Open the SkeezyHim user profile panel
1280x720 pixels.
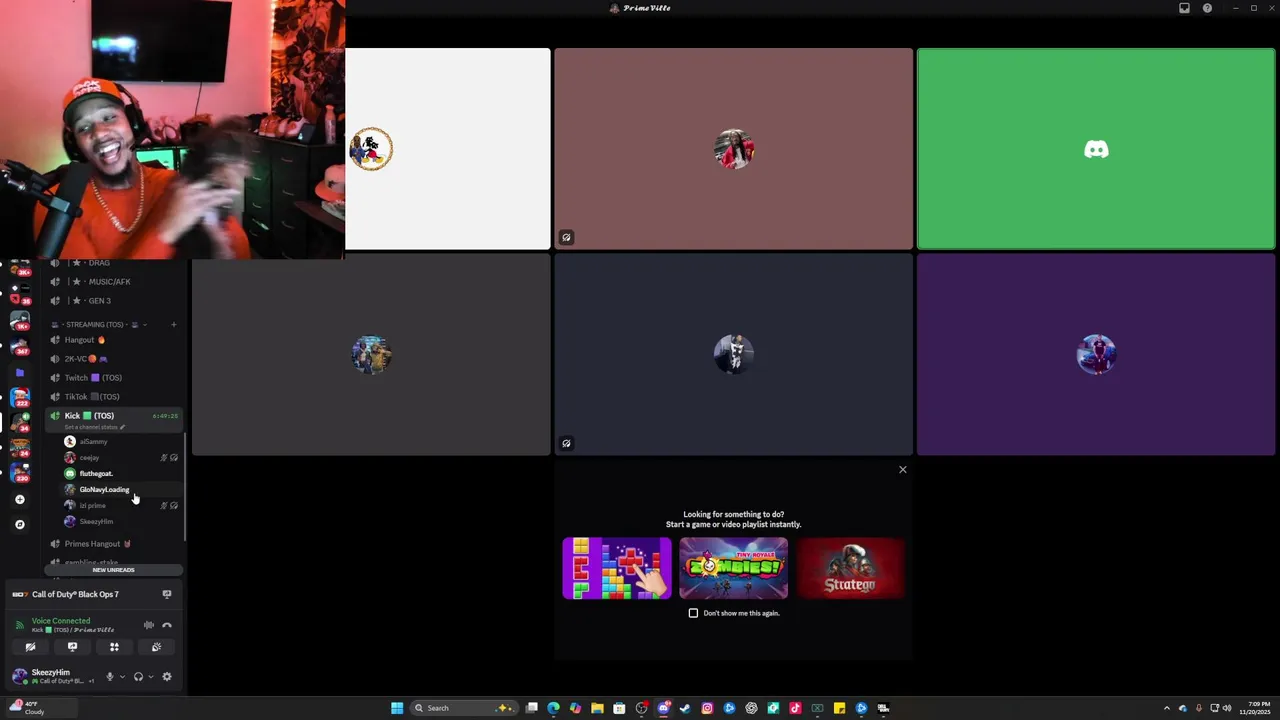click(x=52, y=677)
